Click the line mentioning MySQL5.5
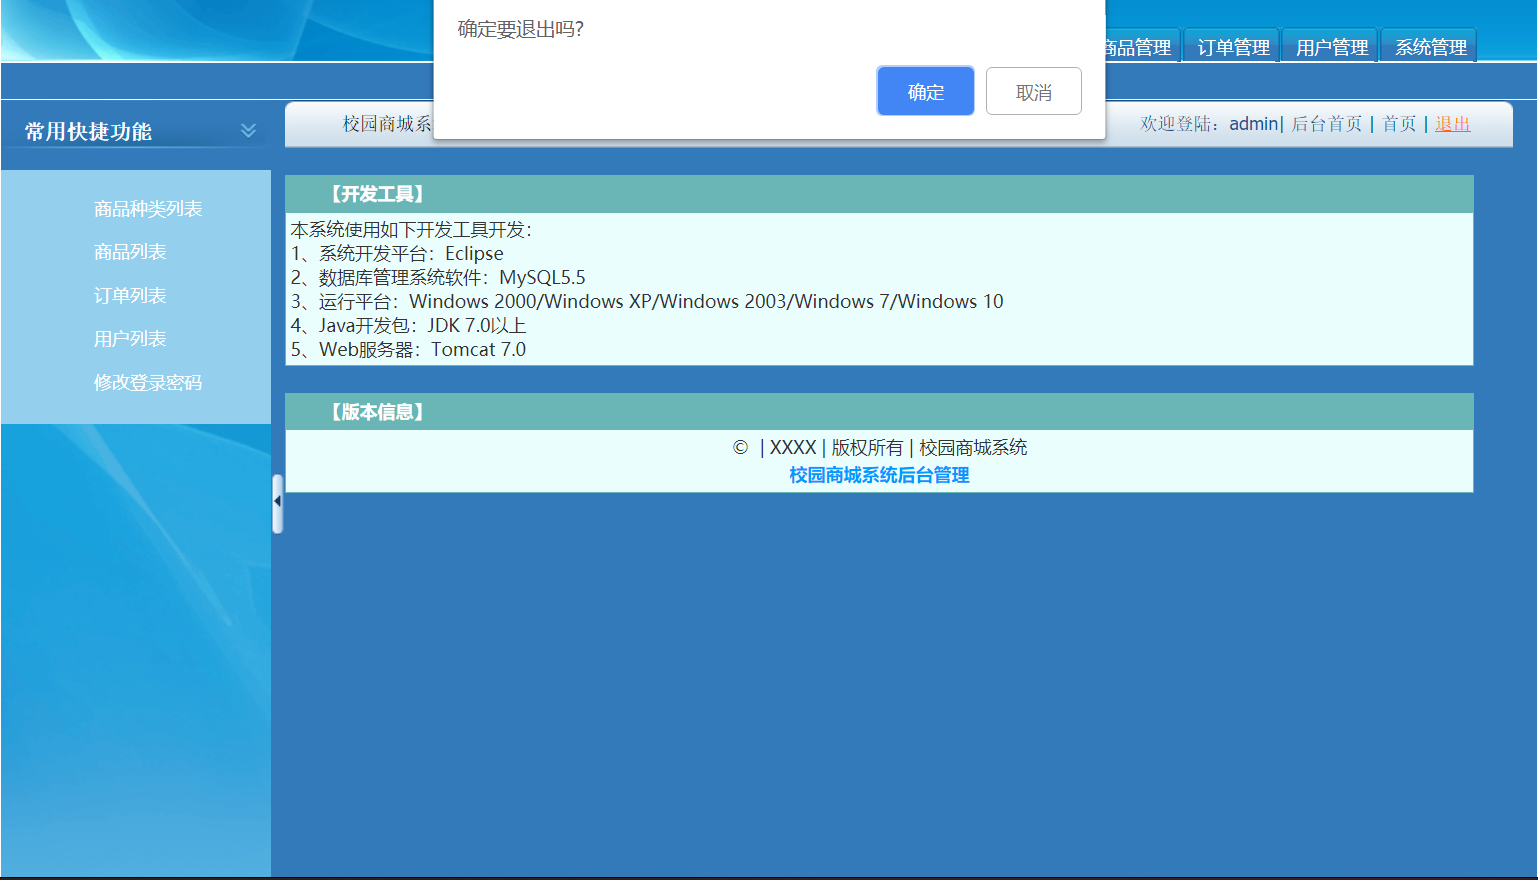 click(438, 278)
